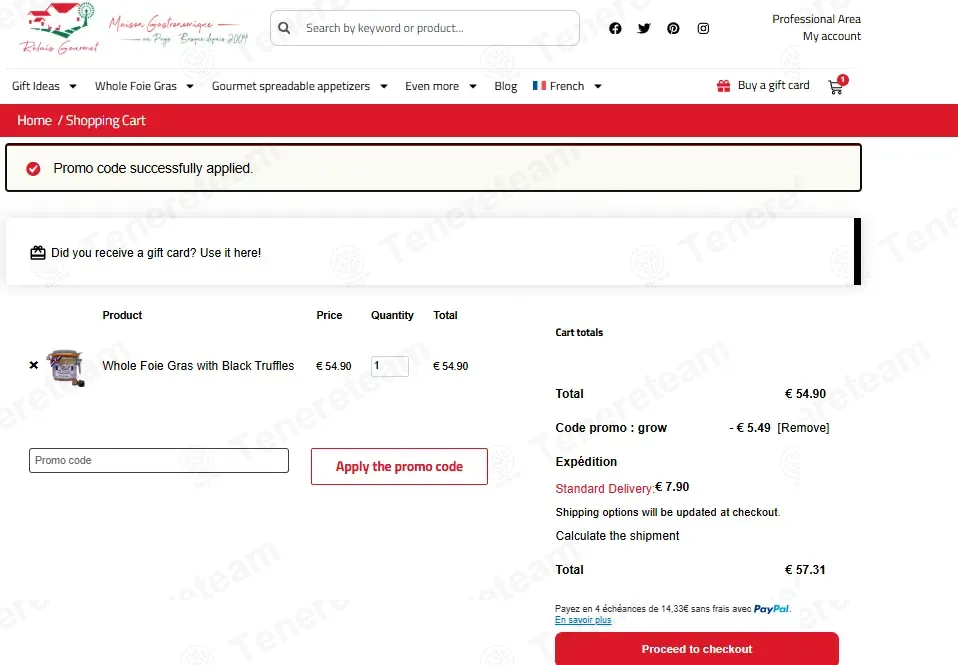Screen dimensions: 958x665
Task: Open Professional Area link
Action: [816, 19]
